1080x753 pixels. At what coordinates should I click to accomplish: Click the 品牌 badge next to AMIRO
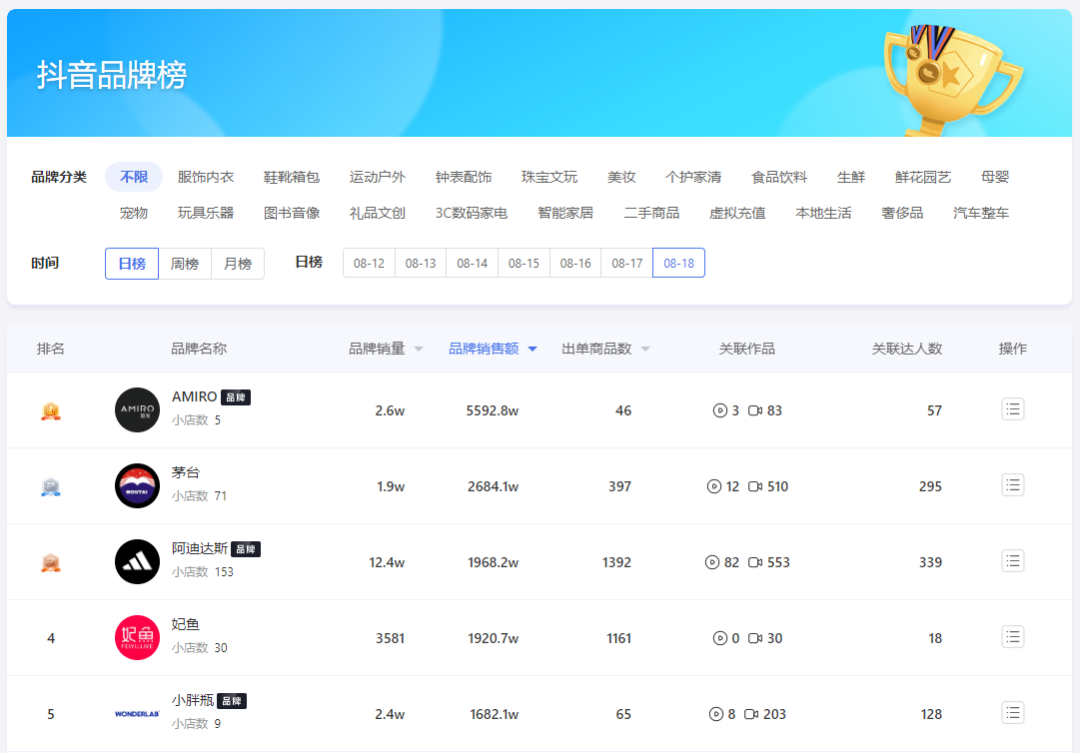[x=236, y=398]
